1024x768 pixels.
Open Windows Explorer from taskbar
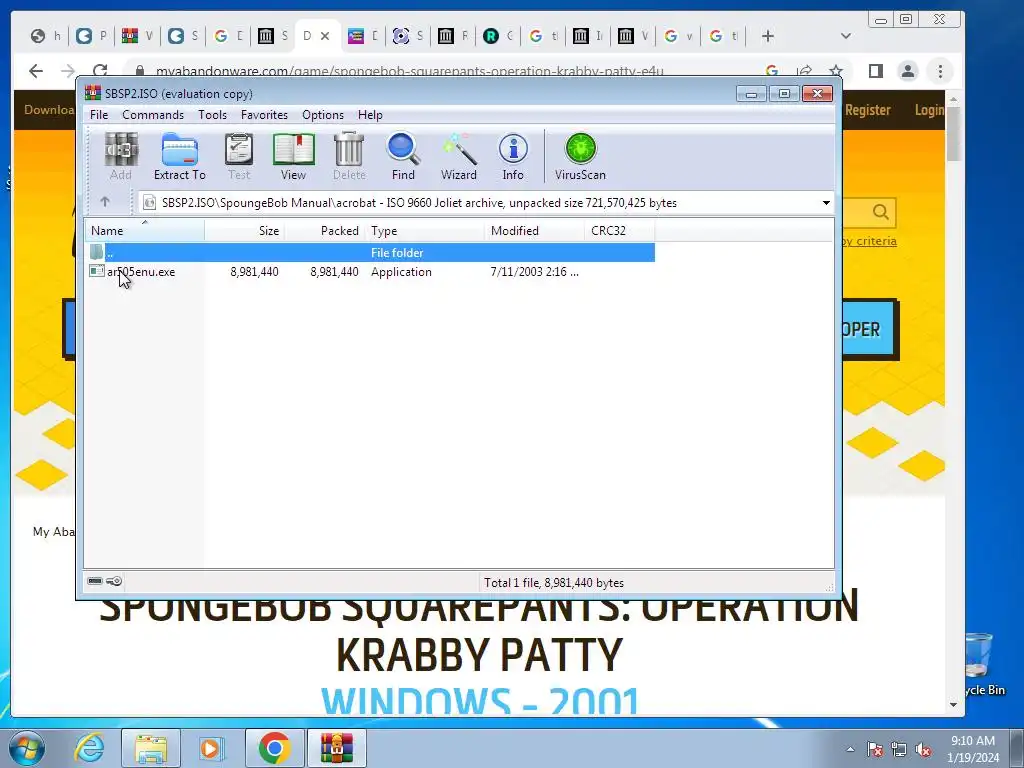pyautogui.click(x=151, y=748)
